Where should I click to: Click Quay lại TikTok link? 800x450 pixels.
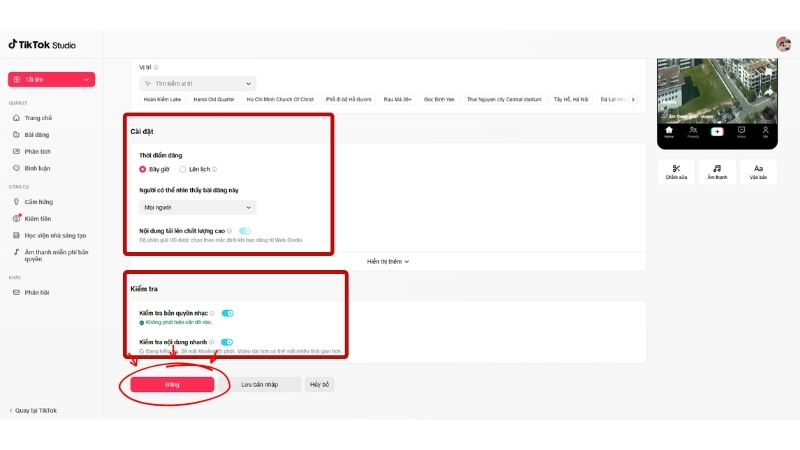(33, 411)
